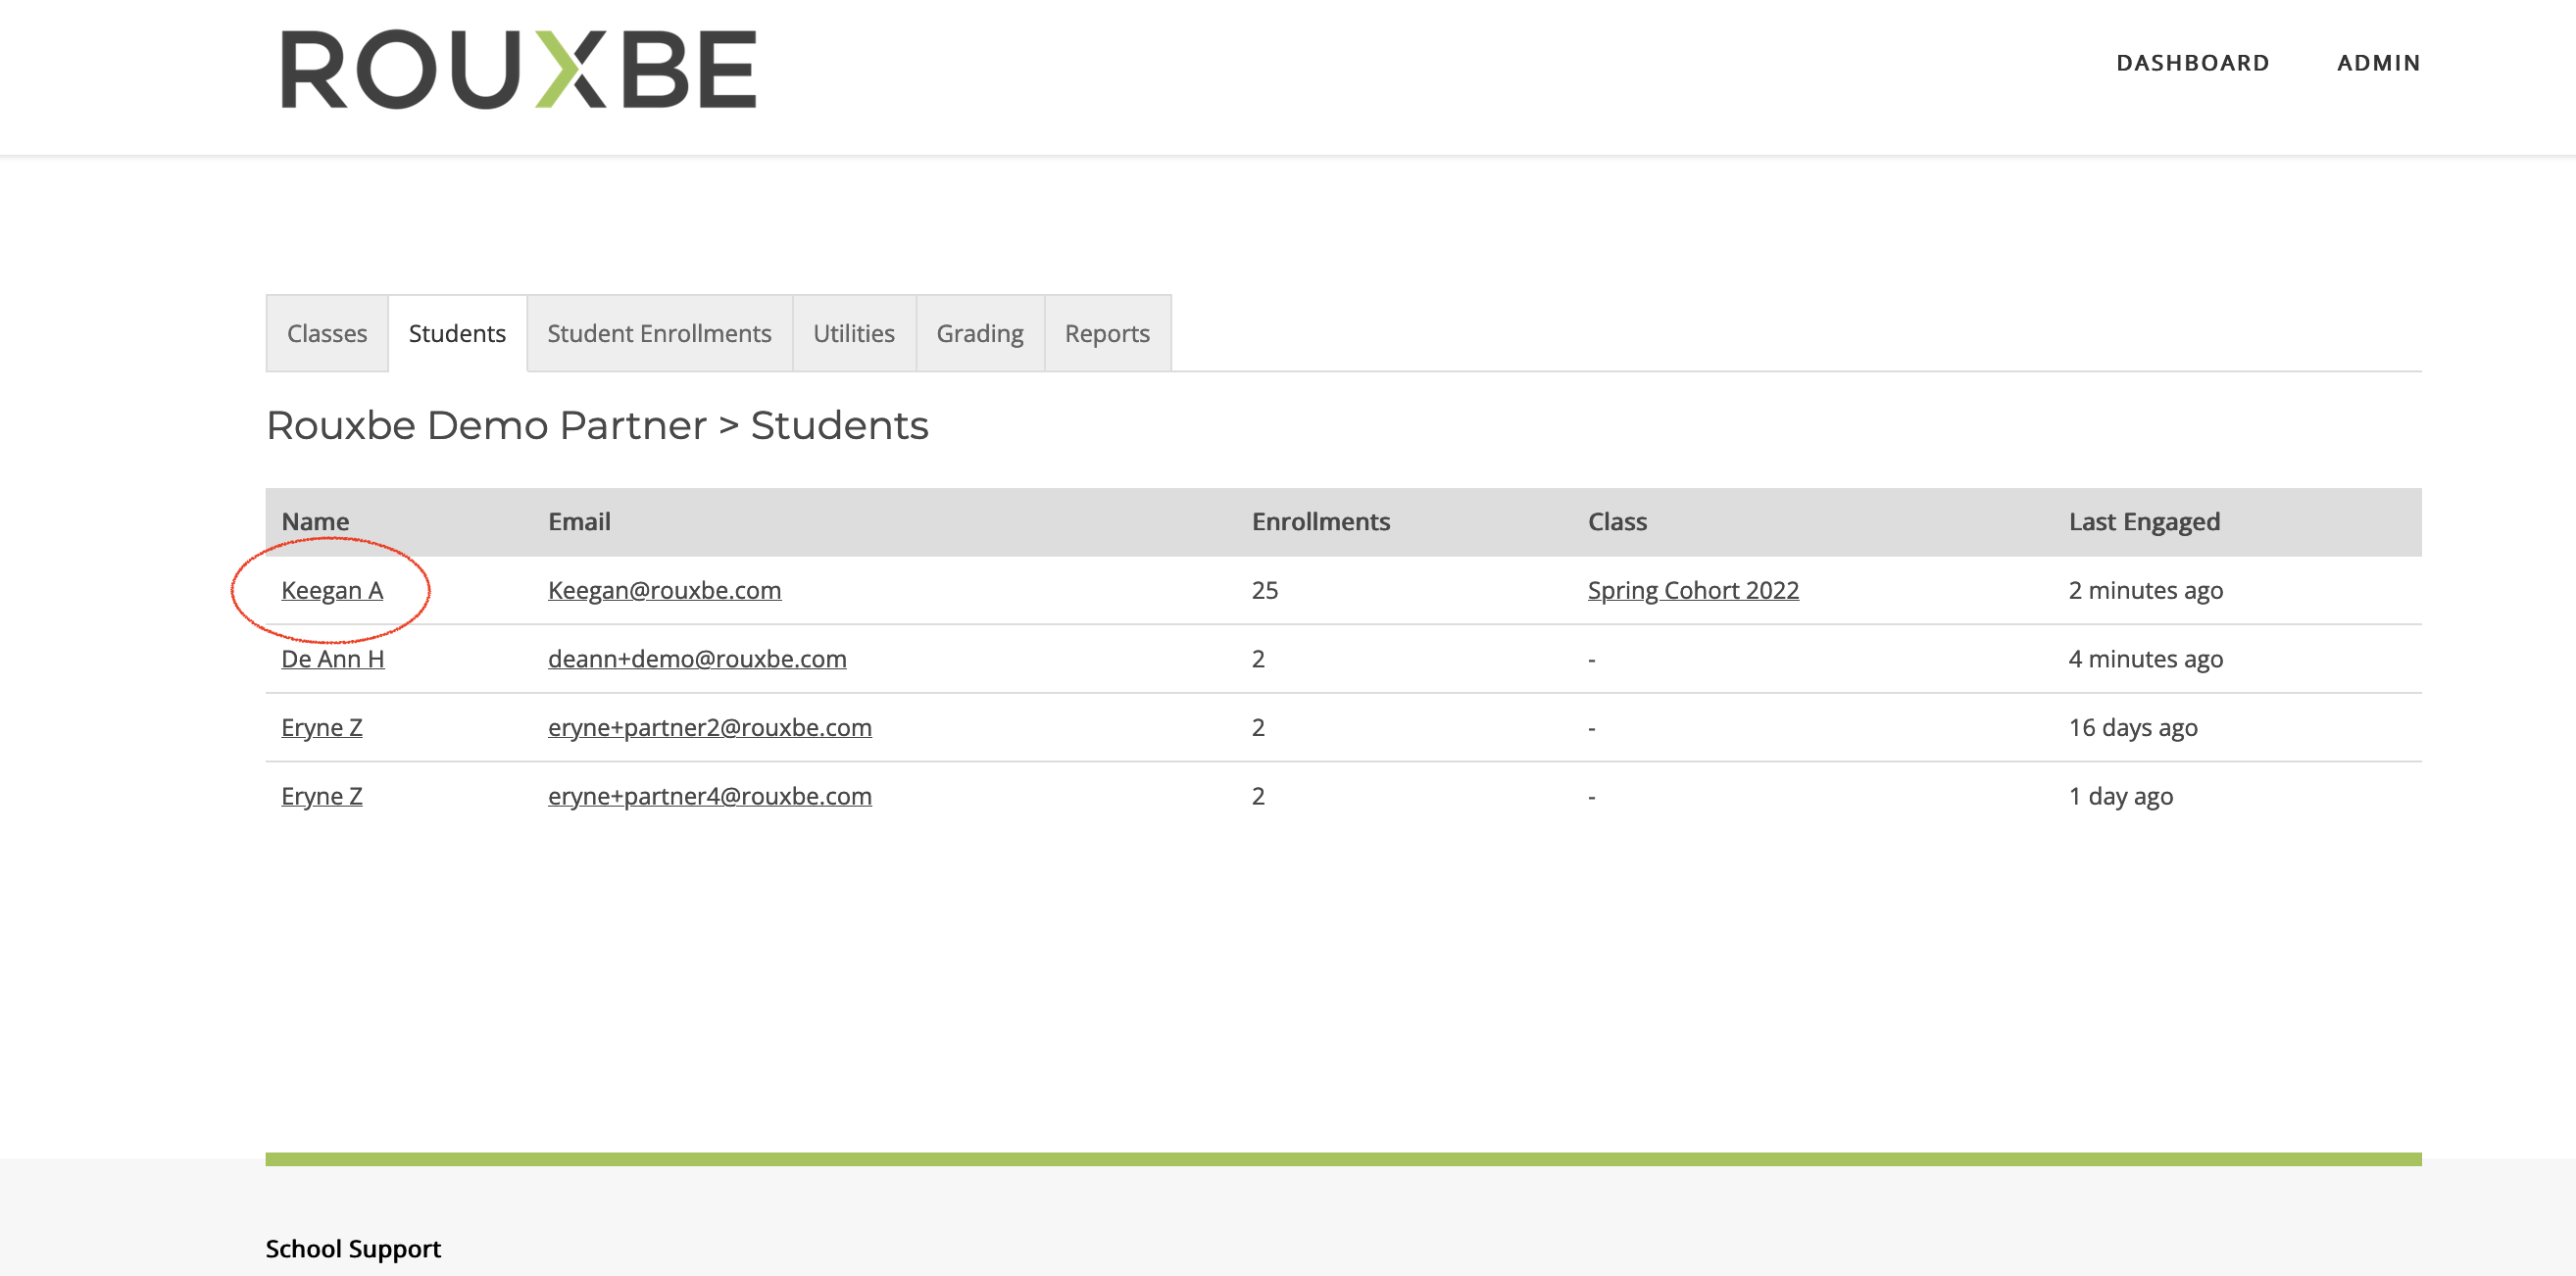Open the Dashboard page
2576x1276 pixels.
click(x=2192, y=63)
